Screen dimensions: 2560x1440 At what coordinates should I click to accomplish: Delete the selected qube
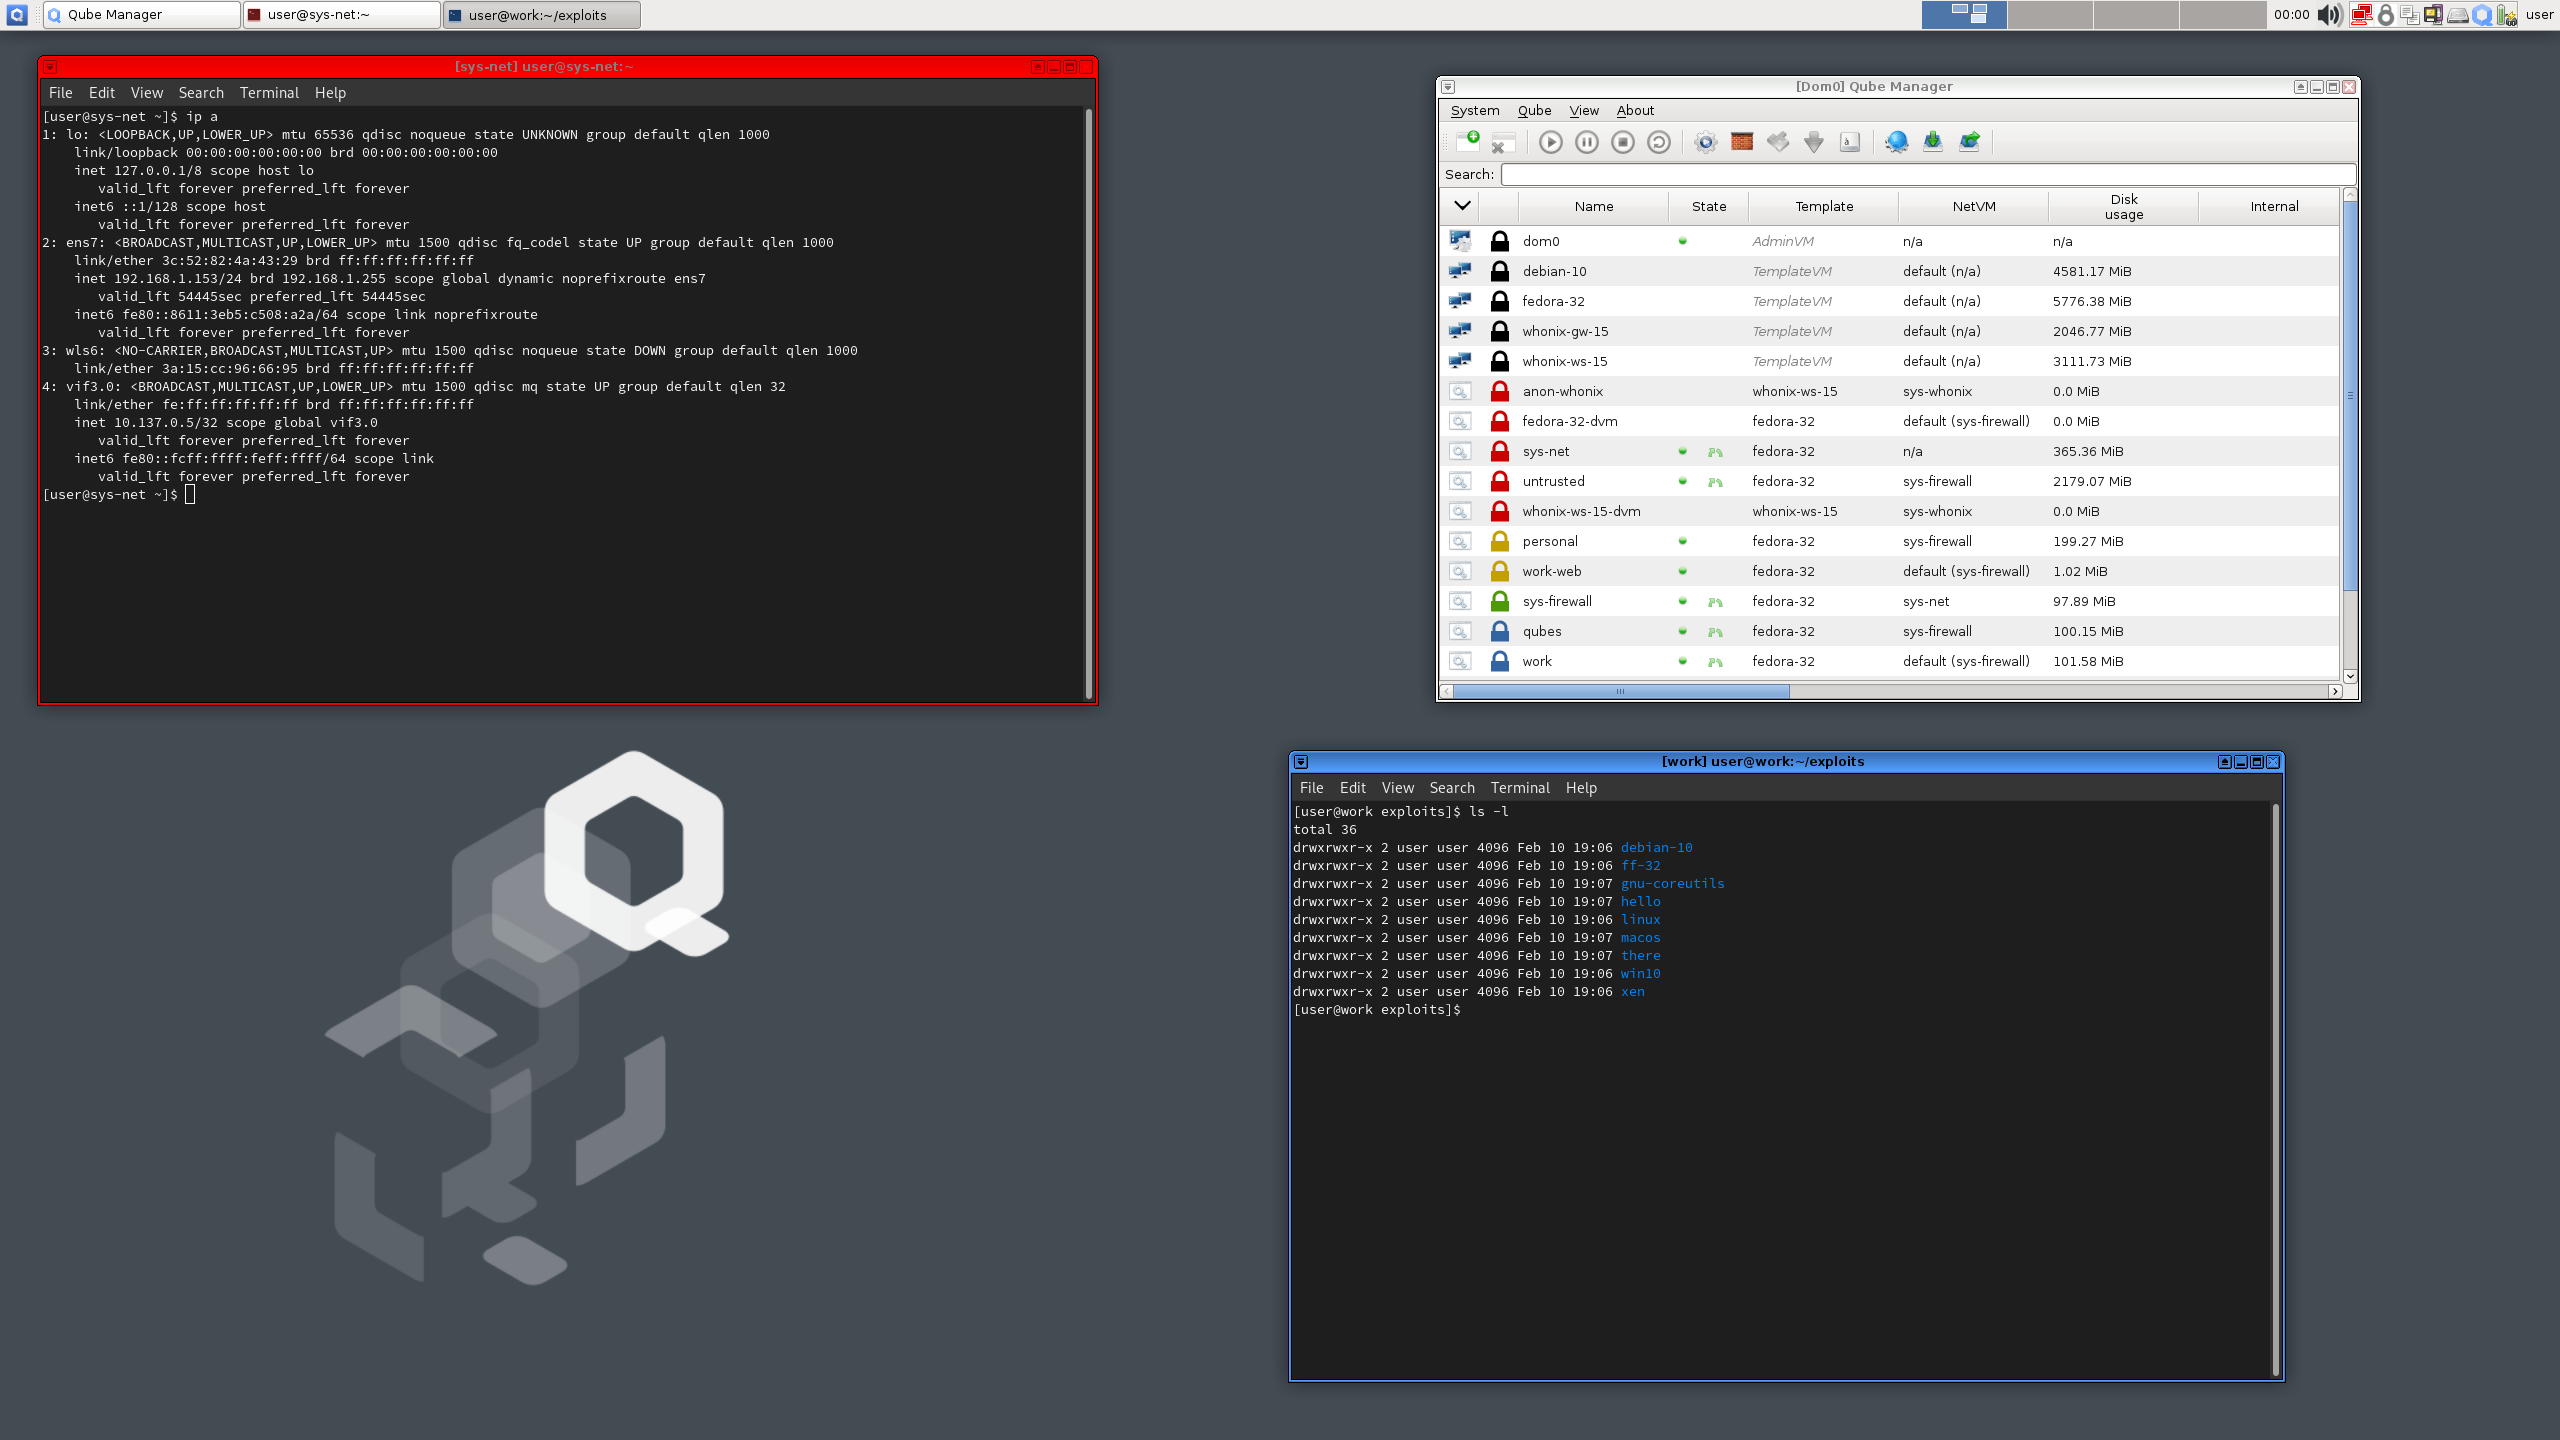[1502, 142]
